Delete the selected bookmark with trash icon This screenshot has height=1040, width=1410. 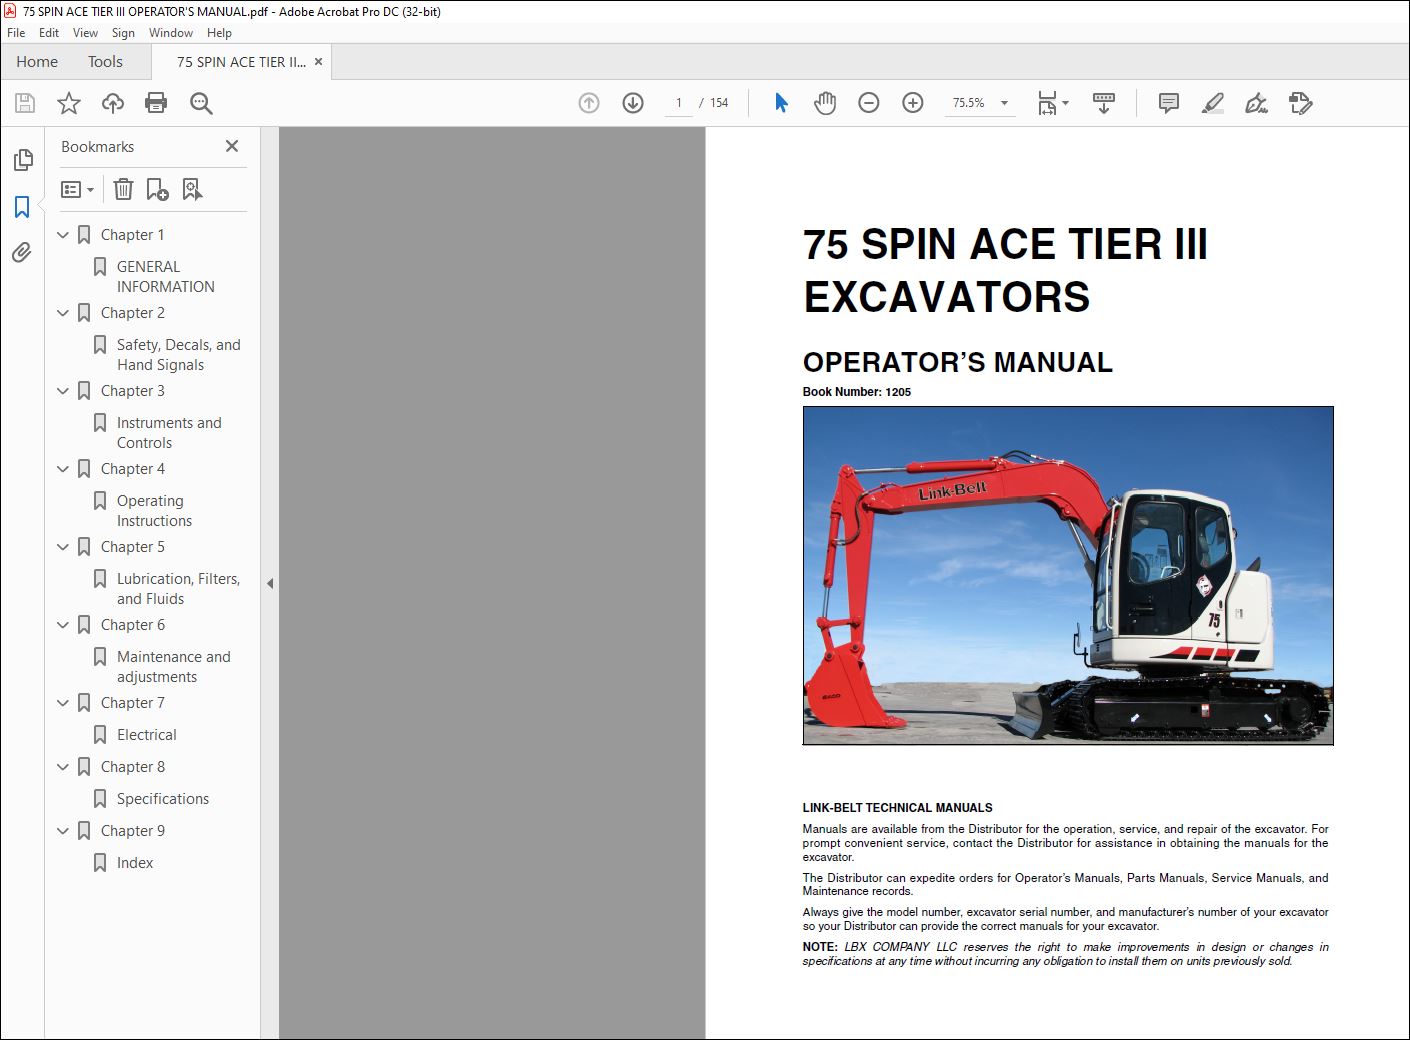[x=123, y=189]
